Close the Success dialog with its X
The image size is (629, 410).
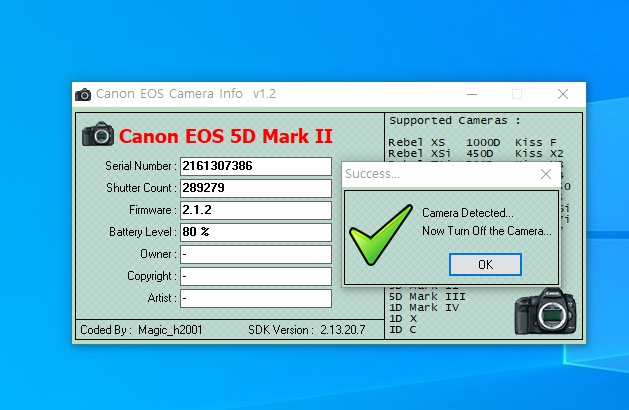coord(546,174)
